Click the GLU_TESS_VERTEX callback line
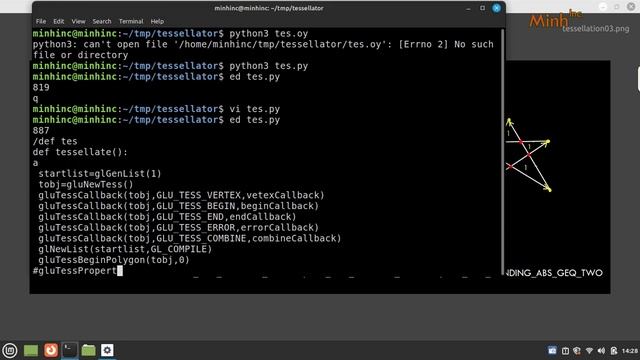Screen dimensions: 640x360 181,195
